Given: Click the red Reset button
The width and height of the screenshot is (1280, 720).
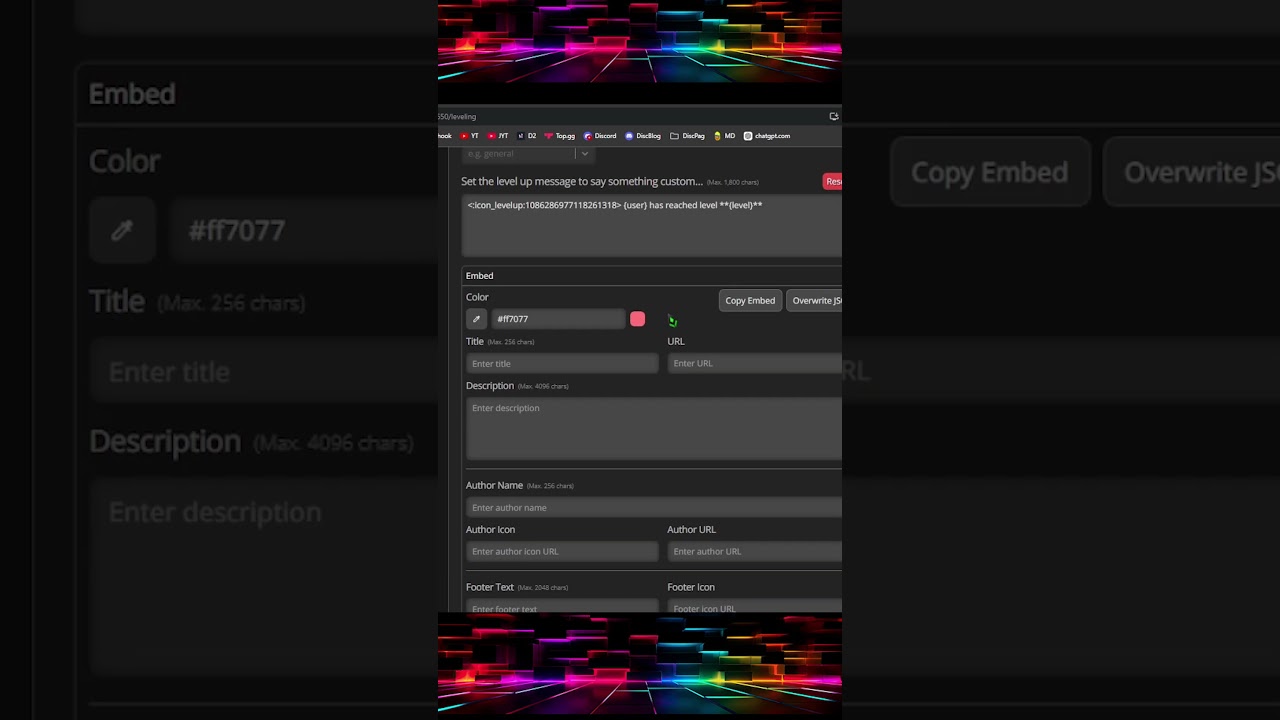Looking at the screenshot, I should point(832,181).
